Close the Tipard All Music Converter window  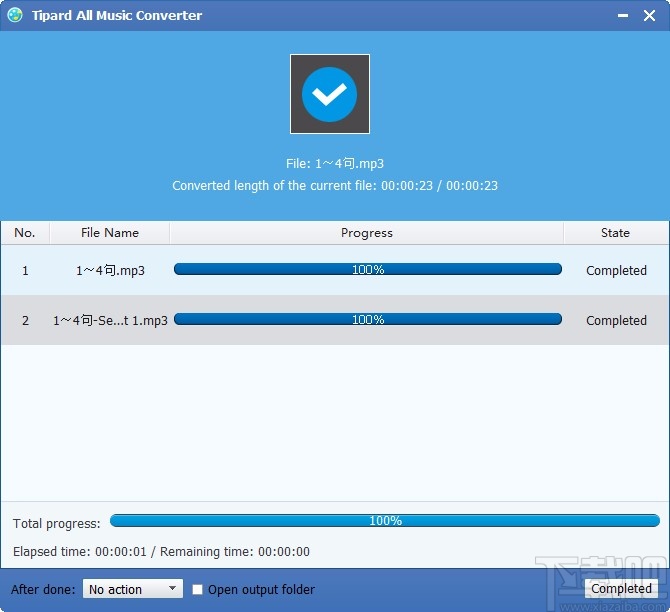pyautogui.click(x=649, y=16)
